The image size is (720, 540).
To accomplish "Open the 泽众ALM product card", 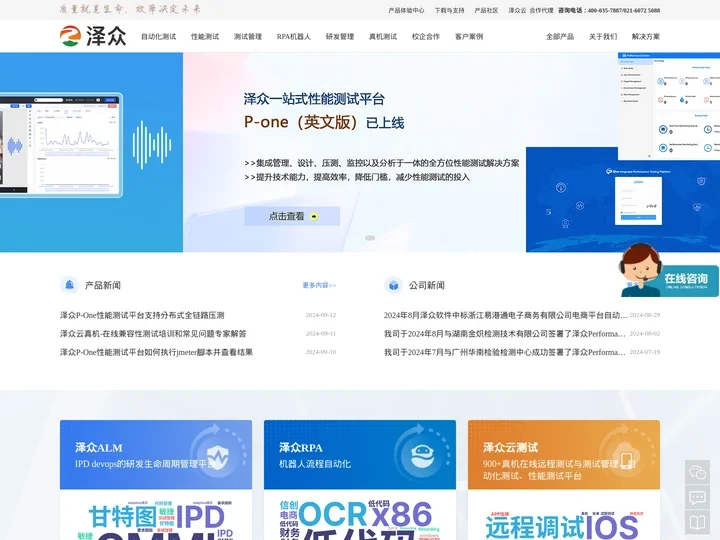I will point(156,455).
